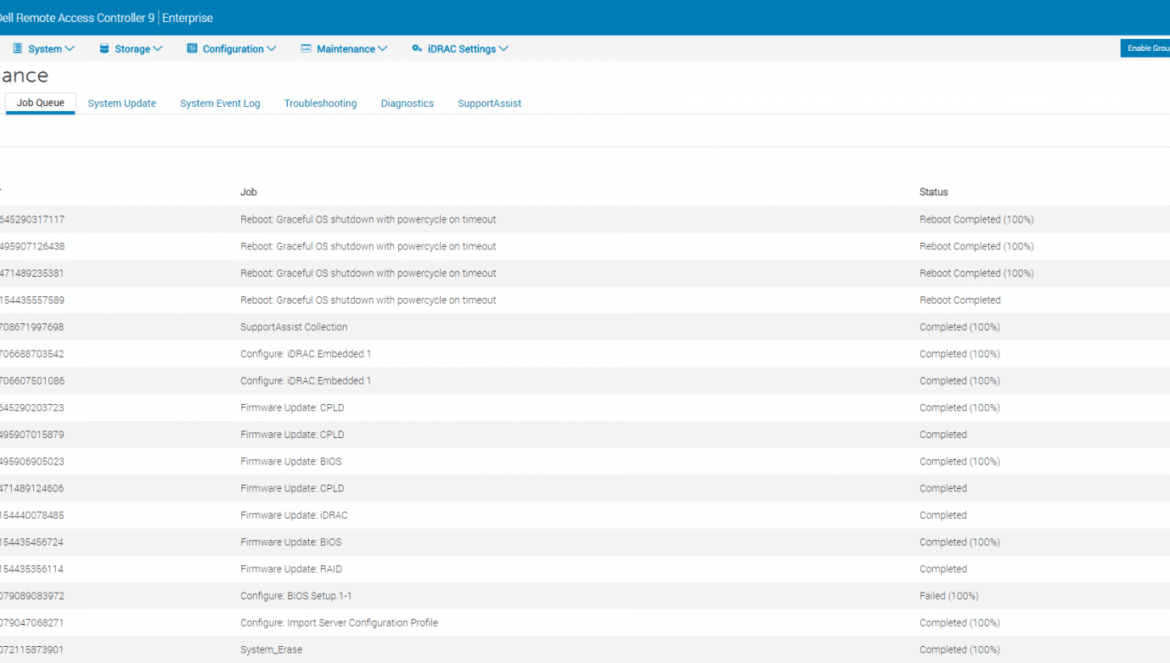Select job ID ending 471489235381
The width and height of the screenshot is (1170, 663).
(x=32, y=273)
